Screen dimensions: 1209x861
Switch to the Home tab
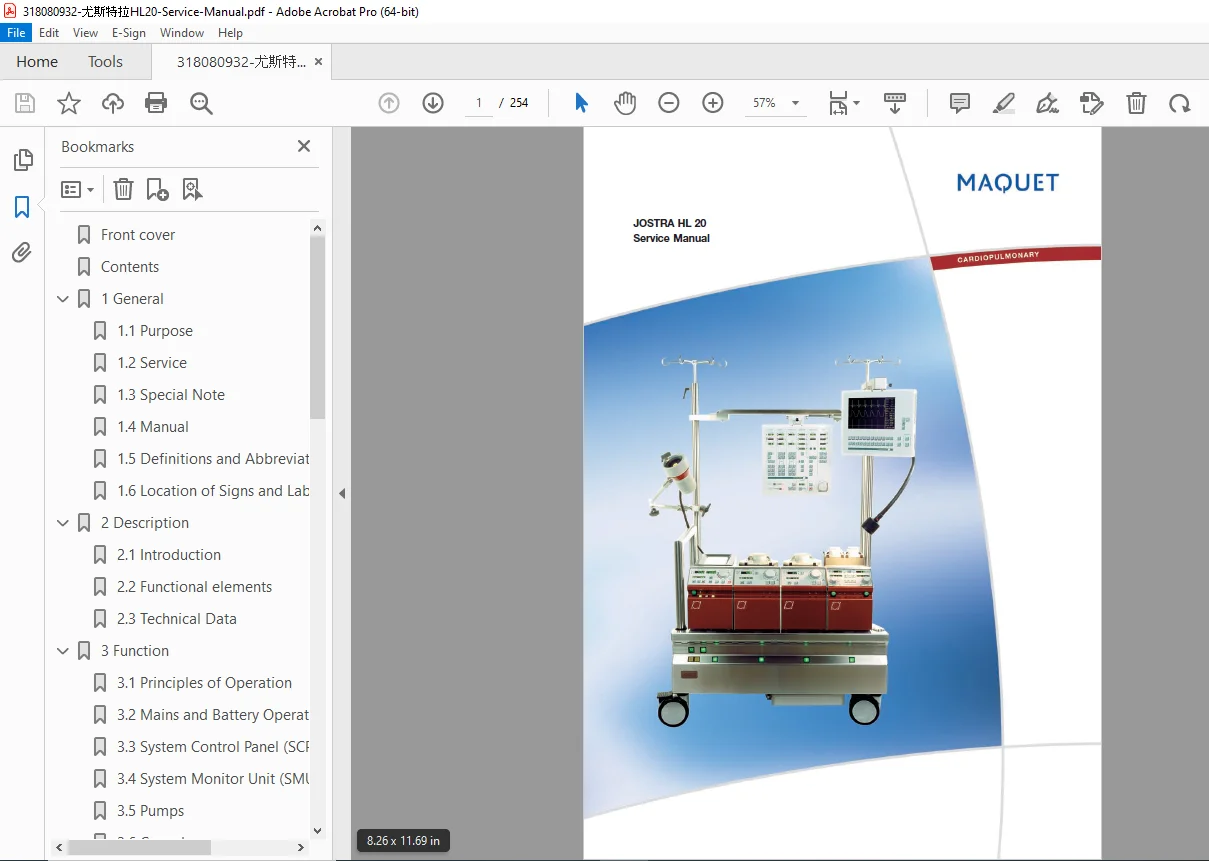pos(37,61)
